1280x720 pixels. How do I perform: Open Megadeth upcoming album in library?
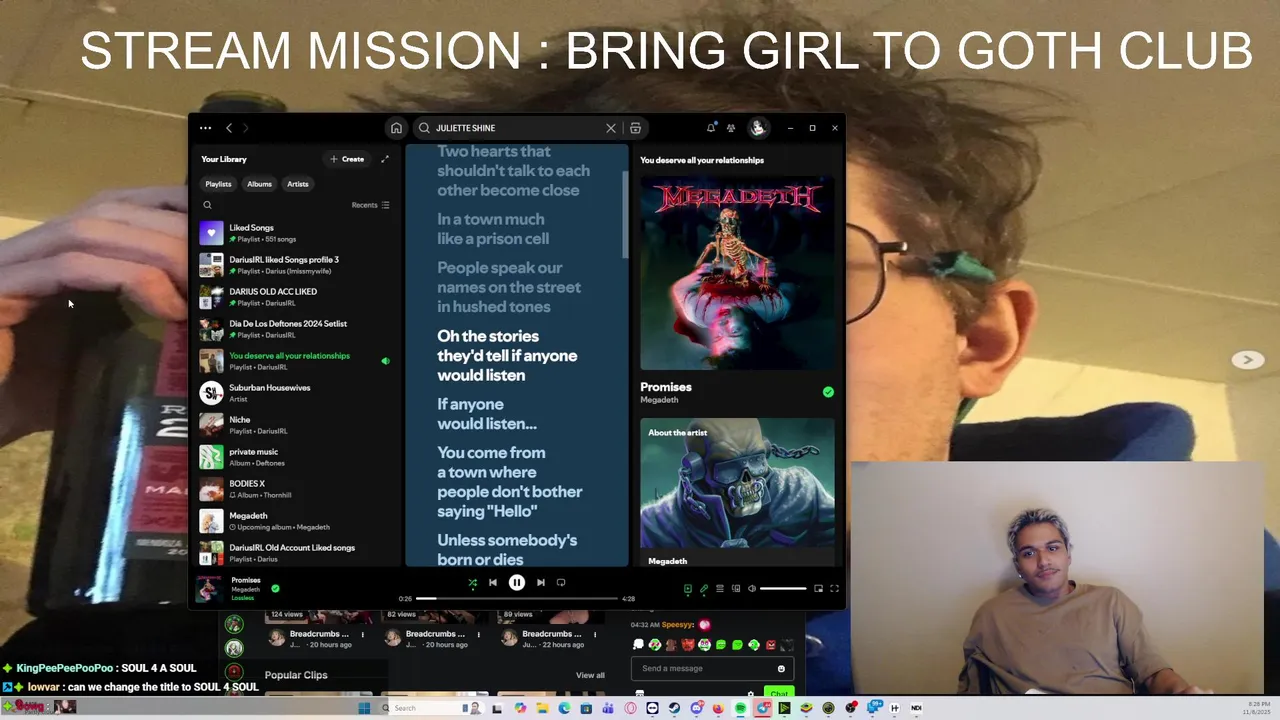296,521
